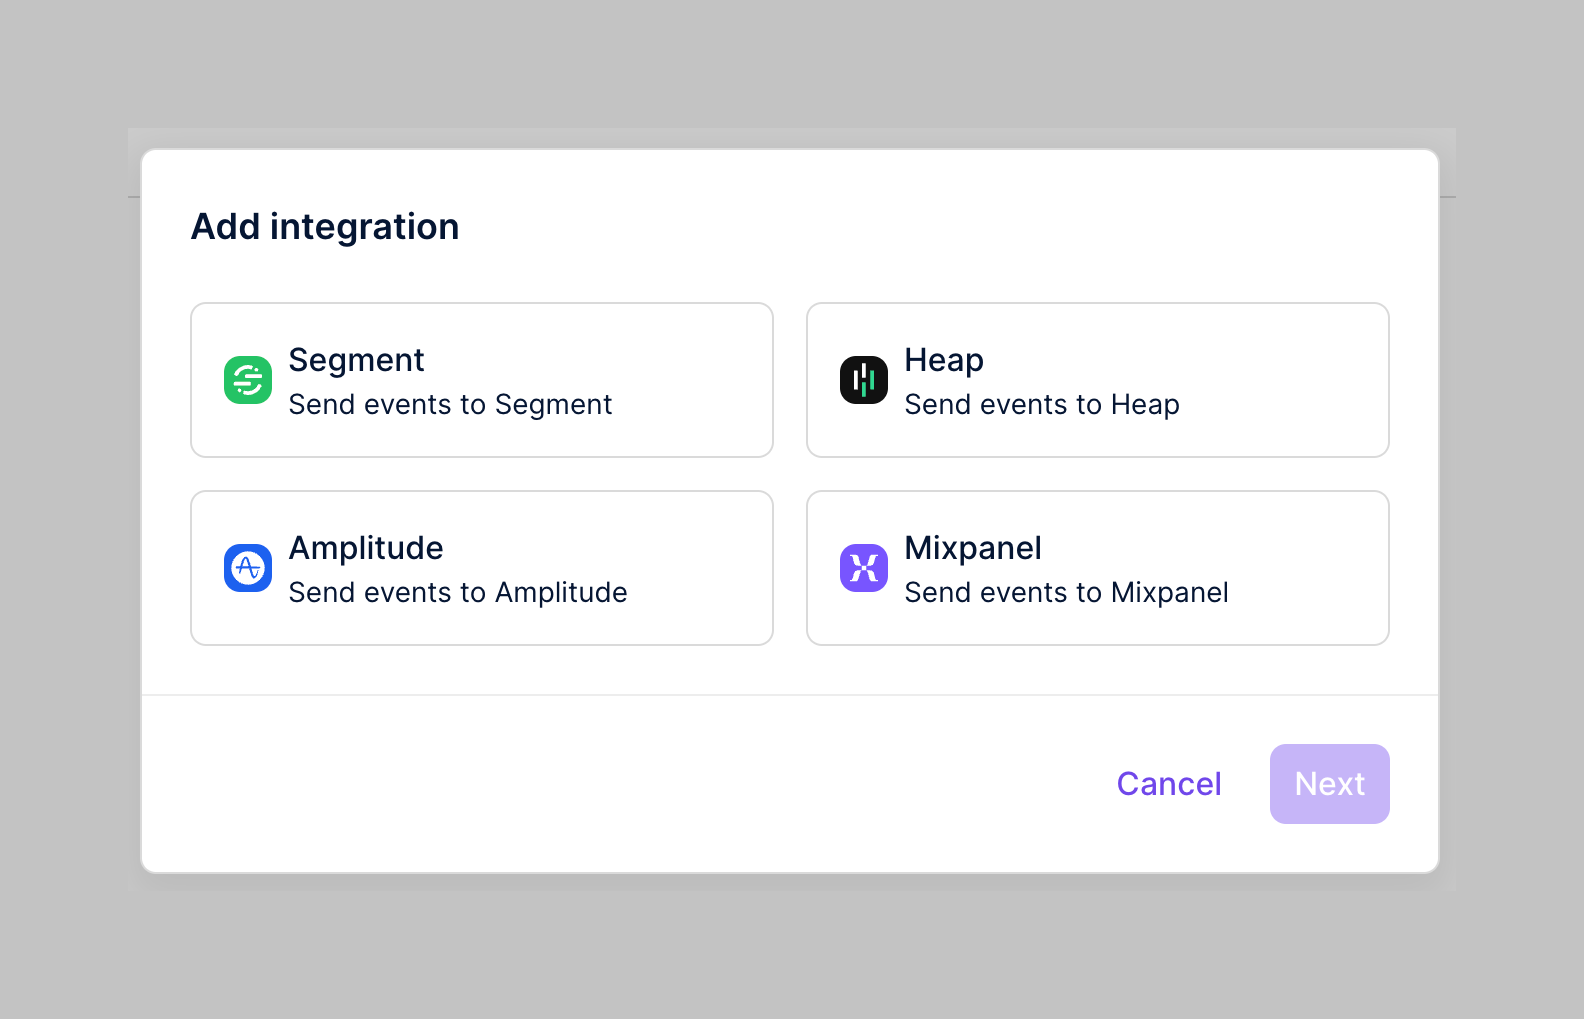Screen dimensions: 1584x1019
Task: Click the "Send events to Segment" description
Action: point(450,405)
